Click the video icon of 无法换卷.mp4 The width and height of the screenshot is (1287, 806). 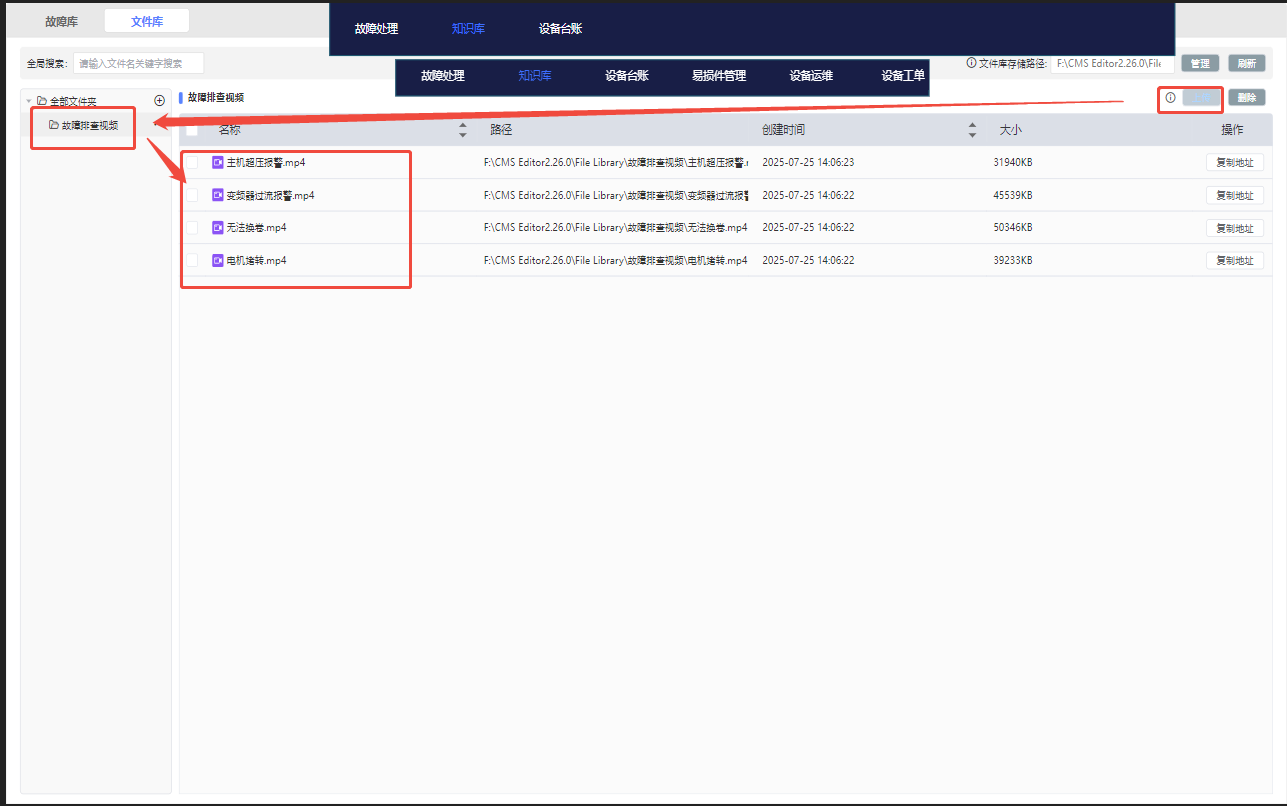tap(218, 227)
